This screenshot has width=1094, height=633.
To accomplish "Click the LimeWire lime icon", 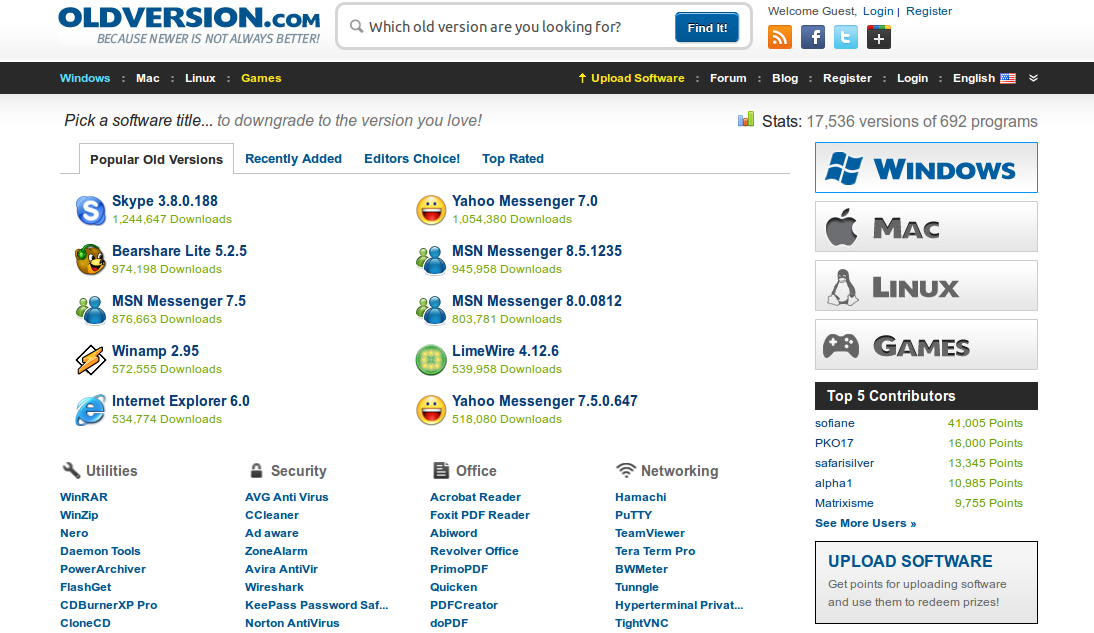I will (431, 360).
